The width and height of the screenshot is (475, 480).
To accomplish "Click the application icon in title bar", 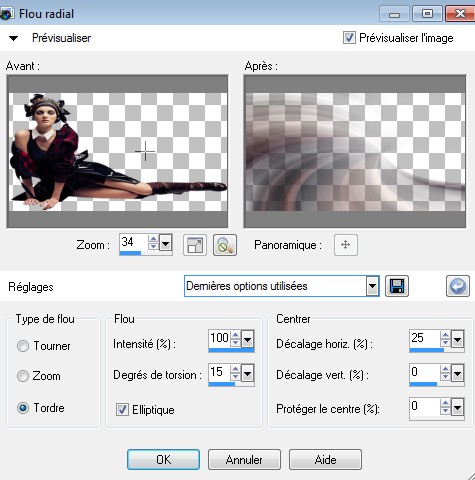I will (x=7, y=13).
